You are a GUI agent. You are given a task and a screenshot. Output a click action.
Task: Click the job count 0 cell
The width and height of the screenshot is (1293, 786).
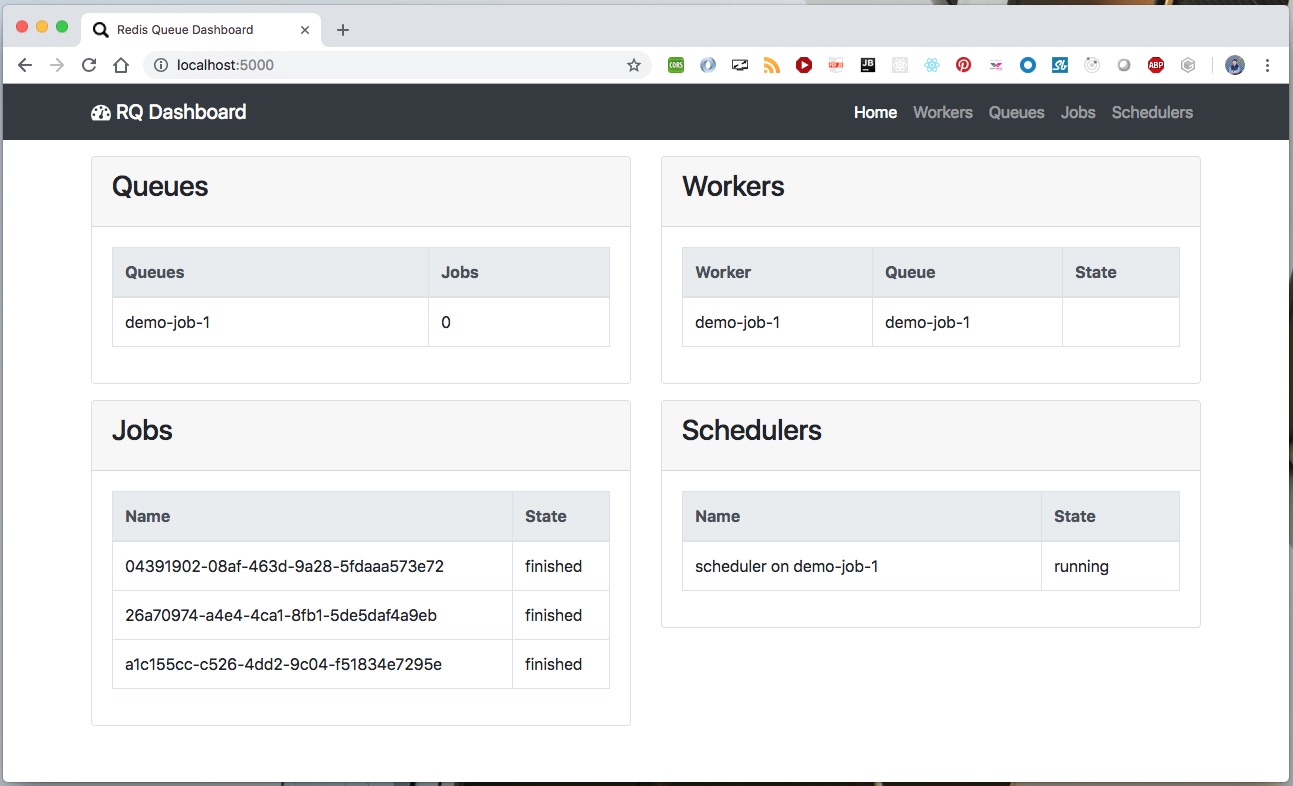(519, 322)
